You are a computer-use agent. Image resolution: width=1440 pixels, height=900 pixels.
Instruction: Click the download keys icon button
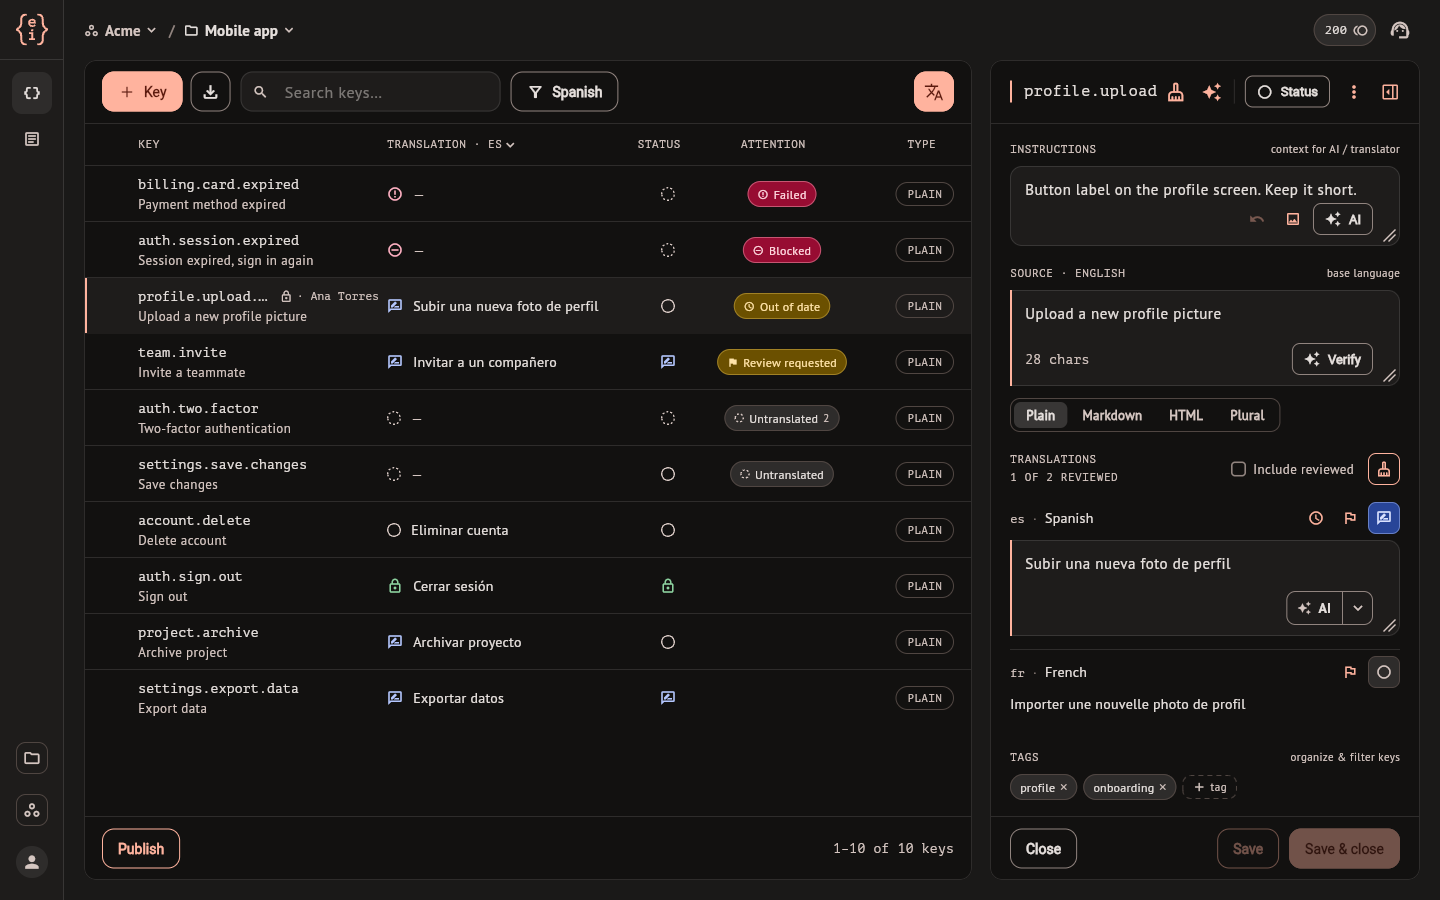pyautogui.click(x=211, y=92)
